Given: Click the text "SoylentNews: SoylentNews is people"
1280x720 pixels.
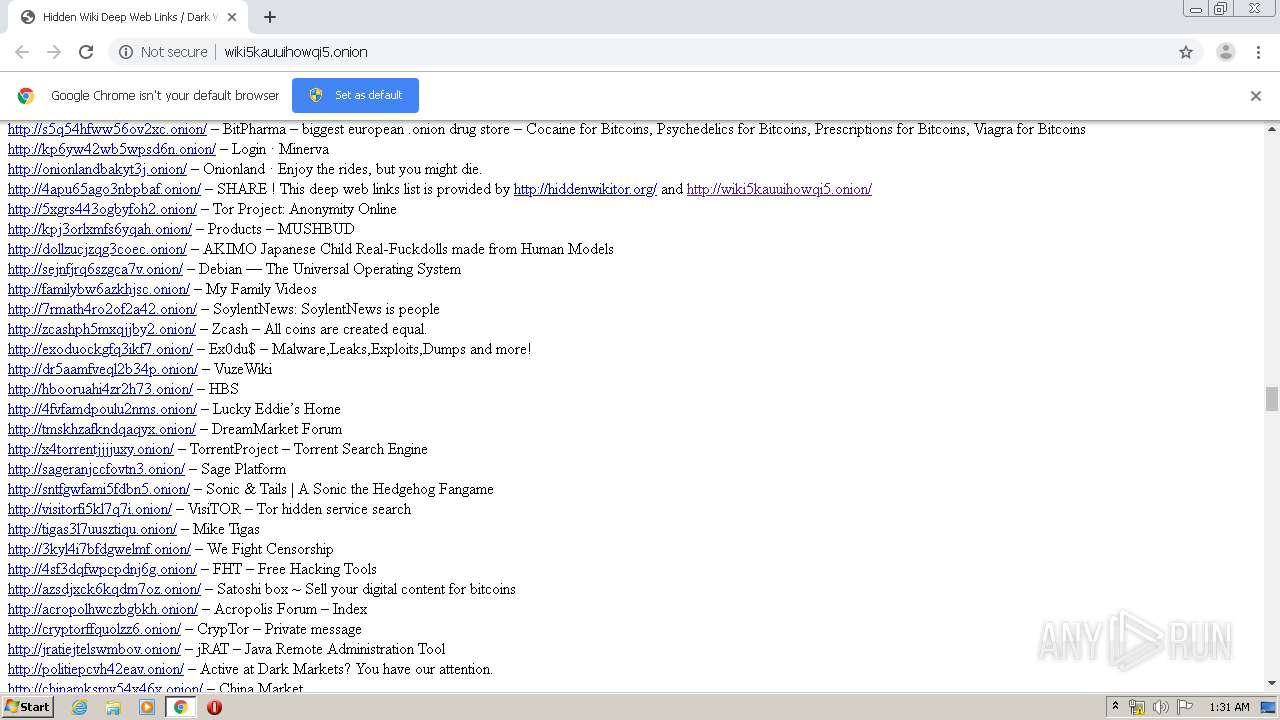Looking at the screenshot, I should coord(326,309).
